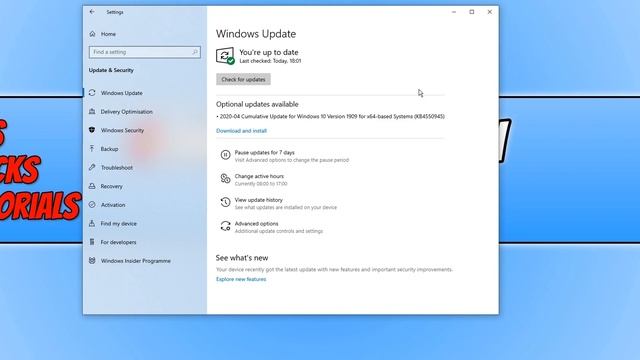Click the Windows Update page heading
The width and height of the screenshot is (640, 360).
click(x=256, y=34)
